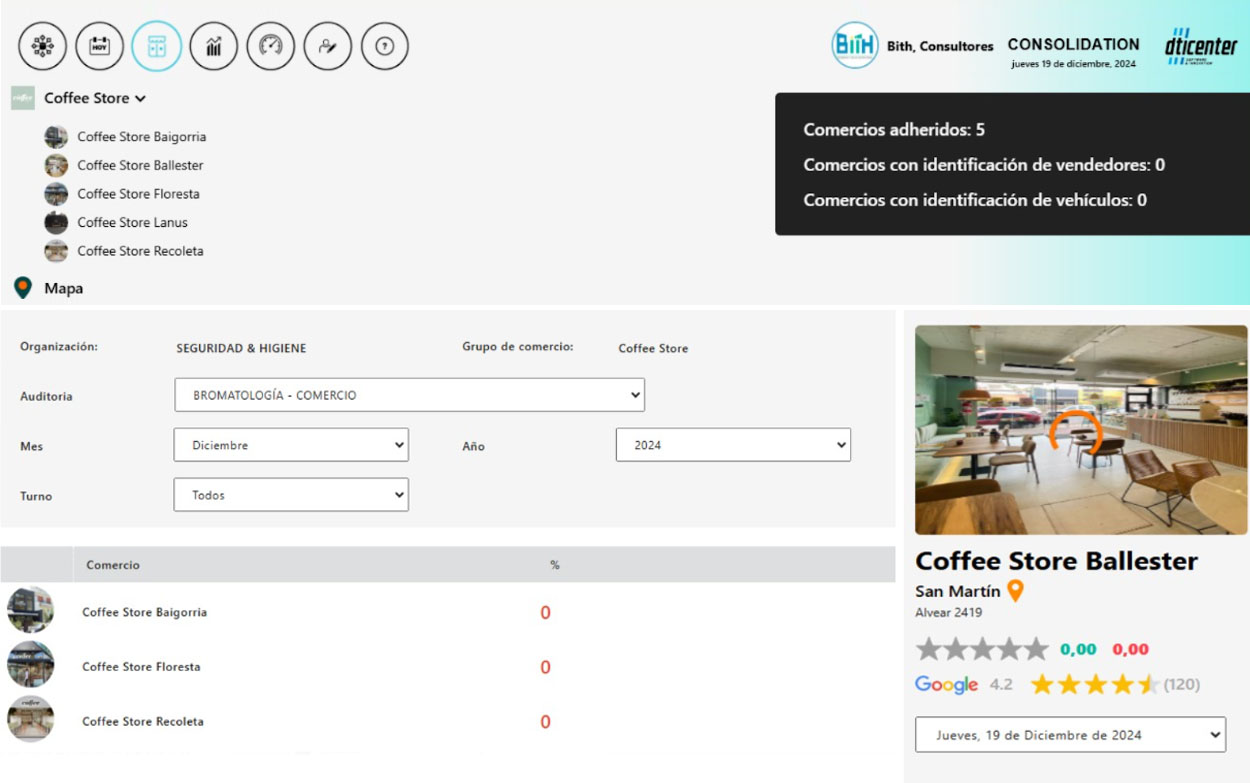Click the orange location pin beside San Martín
The height and width of the screenshot is (783, 1250).
(1015, 591)
